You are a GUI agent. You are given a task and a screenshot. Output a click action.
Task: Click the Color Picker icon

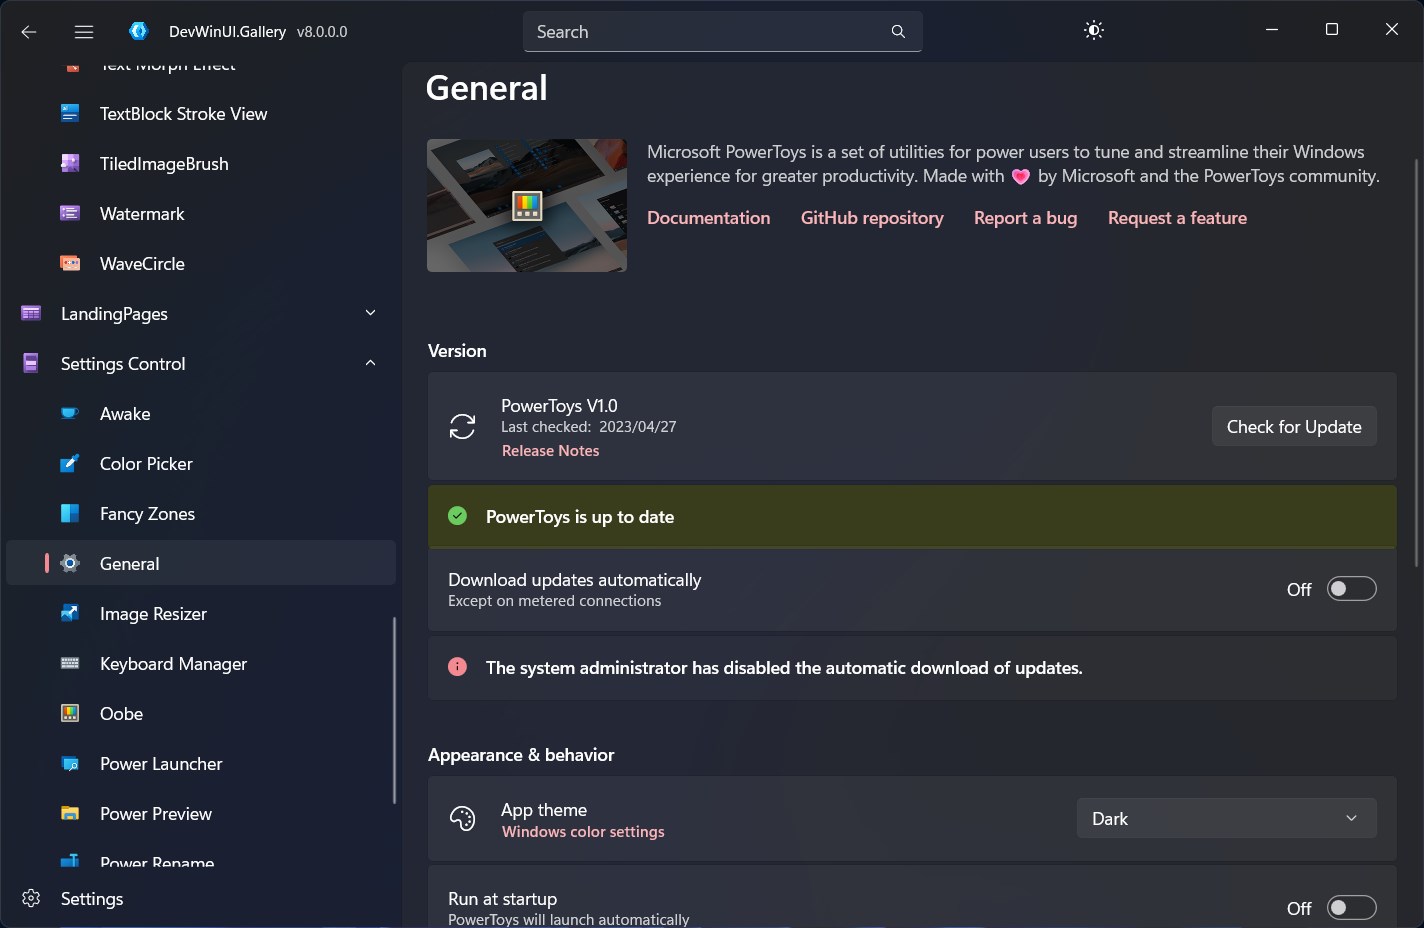70,464
